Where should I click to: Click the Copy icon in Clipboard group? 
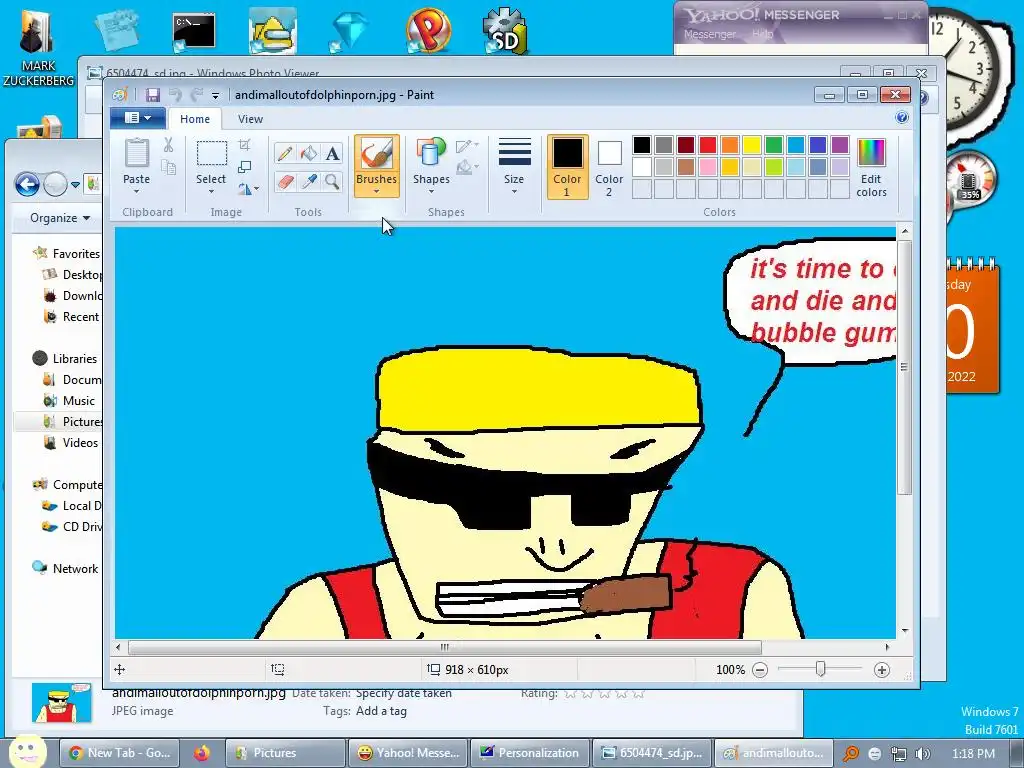(168, 168)
